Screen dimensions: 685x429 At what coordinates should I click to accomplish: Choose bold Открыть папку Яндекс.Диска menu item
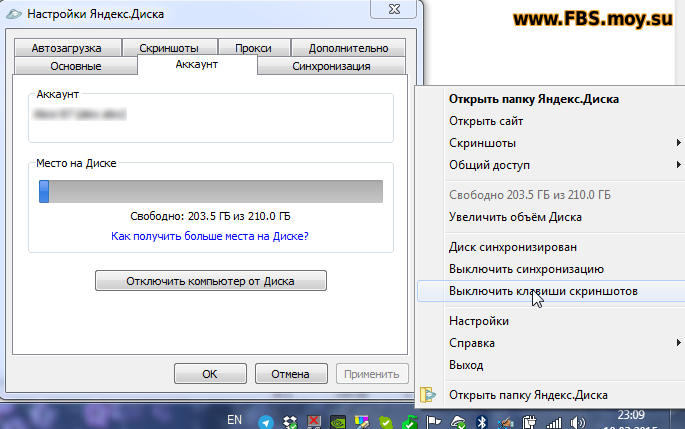point(534,99)
